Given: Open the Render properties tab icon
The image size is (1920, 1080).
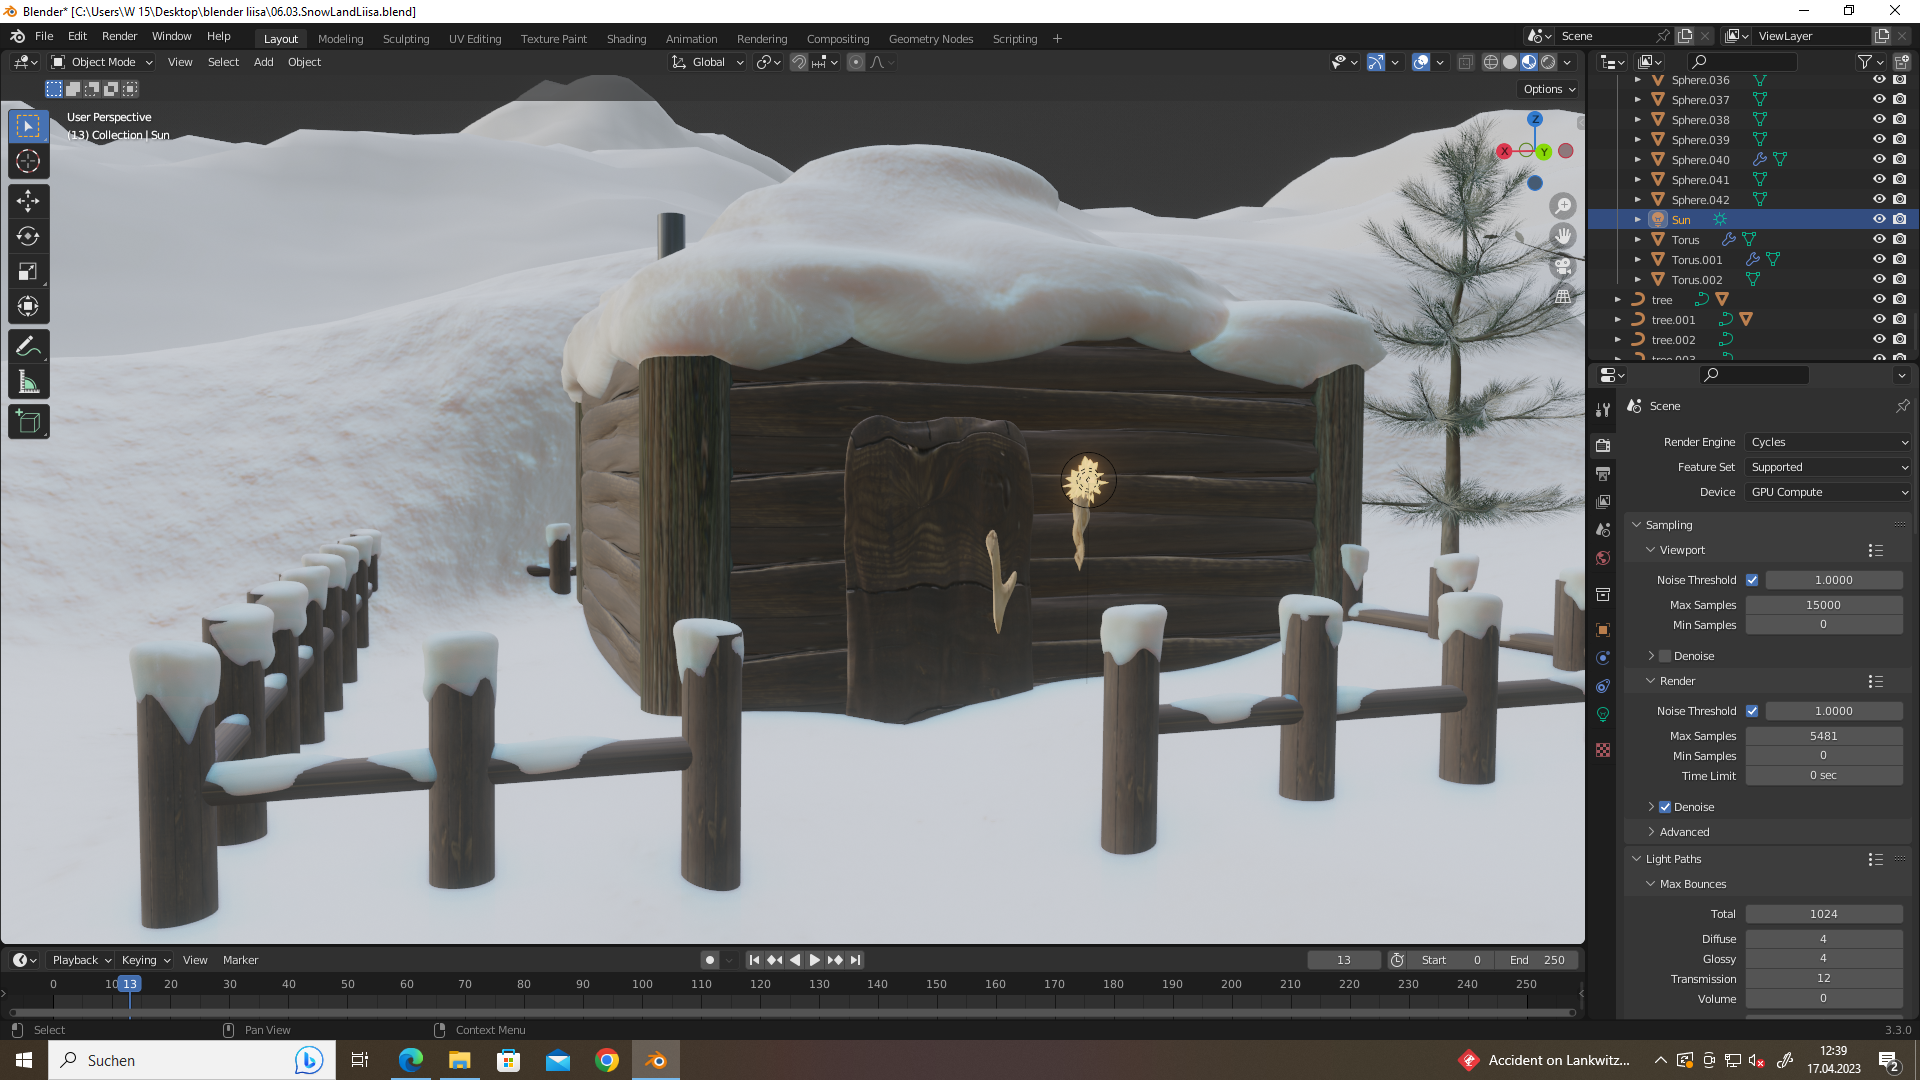Looking at the screenshot, I should click(1603, 445).
